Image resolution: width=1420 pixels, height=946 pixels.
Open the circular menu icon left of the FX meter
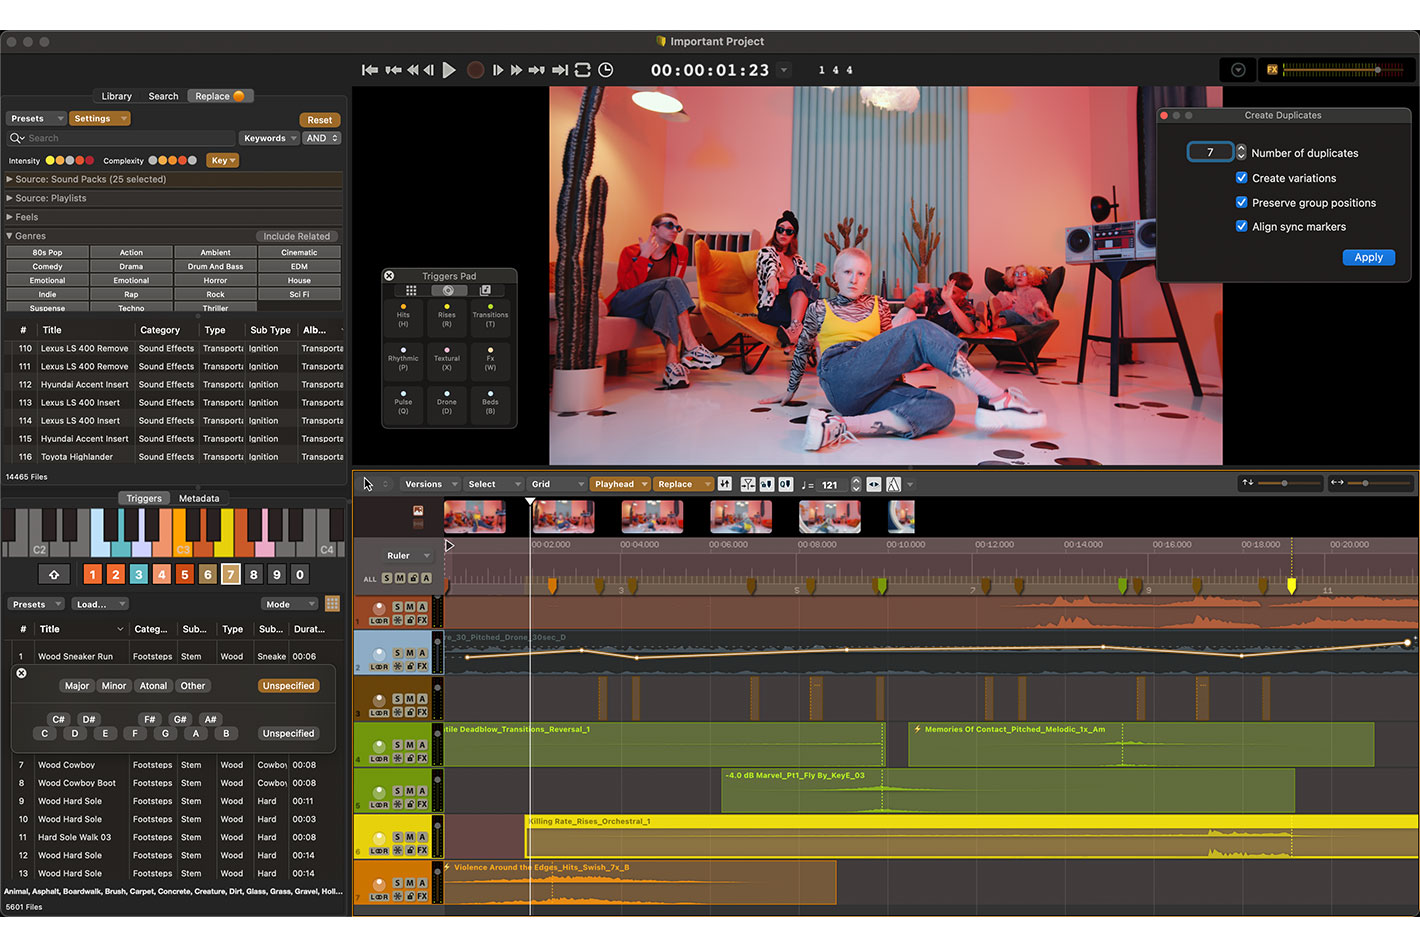(1238, 70)
